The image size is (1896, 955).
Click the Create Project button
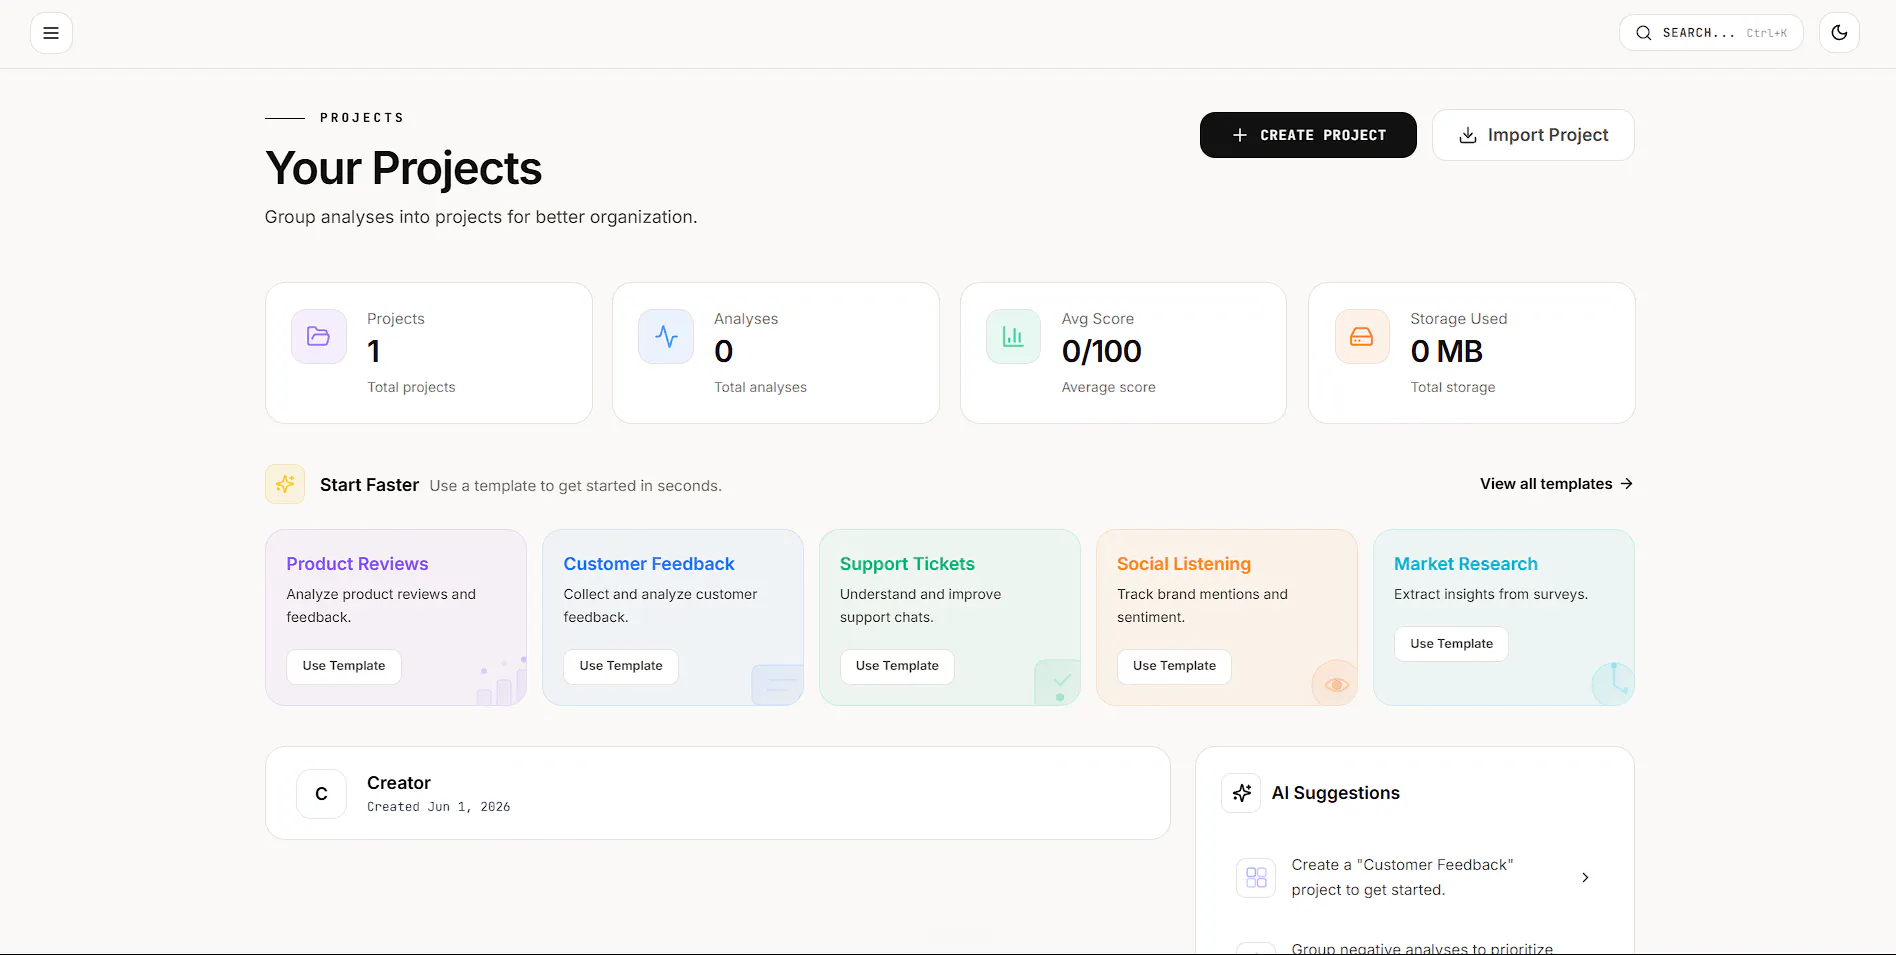coord(1308,135)
